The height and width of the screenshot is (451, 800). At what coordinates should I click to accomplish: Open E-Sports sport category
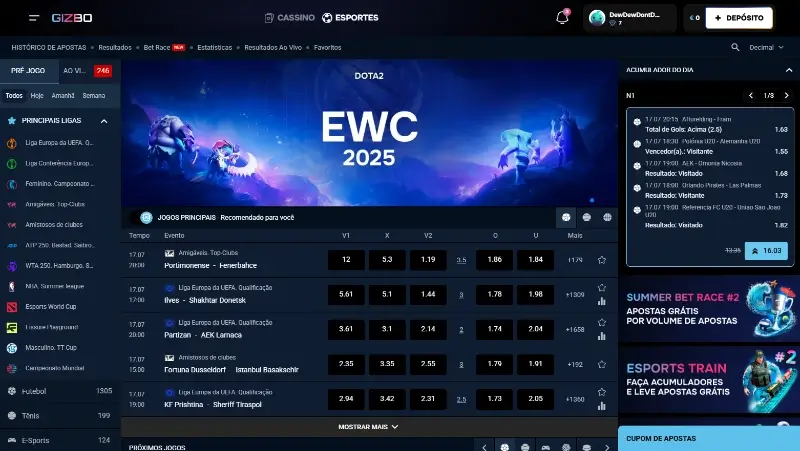click(x=60, y=440)
